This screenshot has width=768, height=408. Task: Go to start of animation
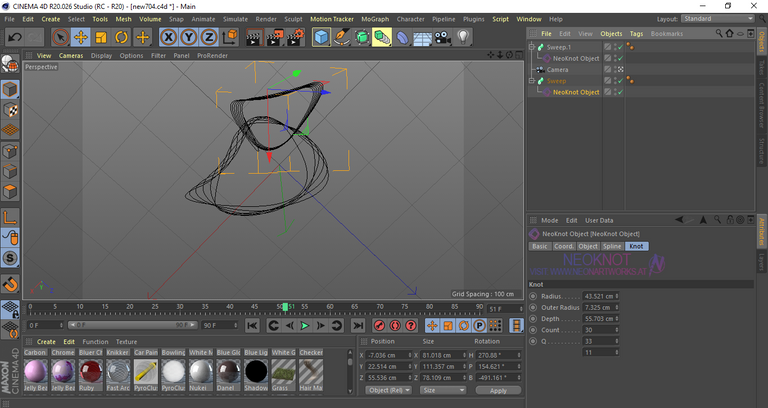[x=252, y=325]
